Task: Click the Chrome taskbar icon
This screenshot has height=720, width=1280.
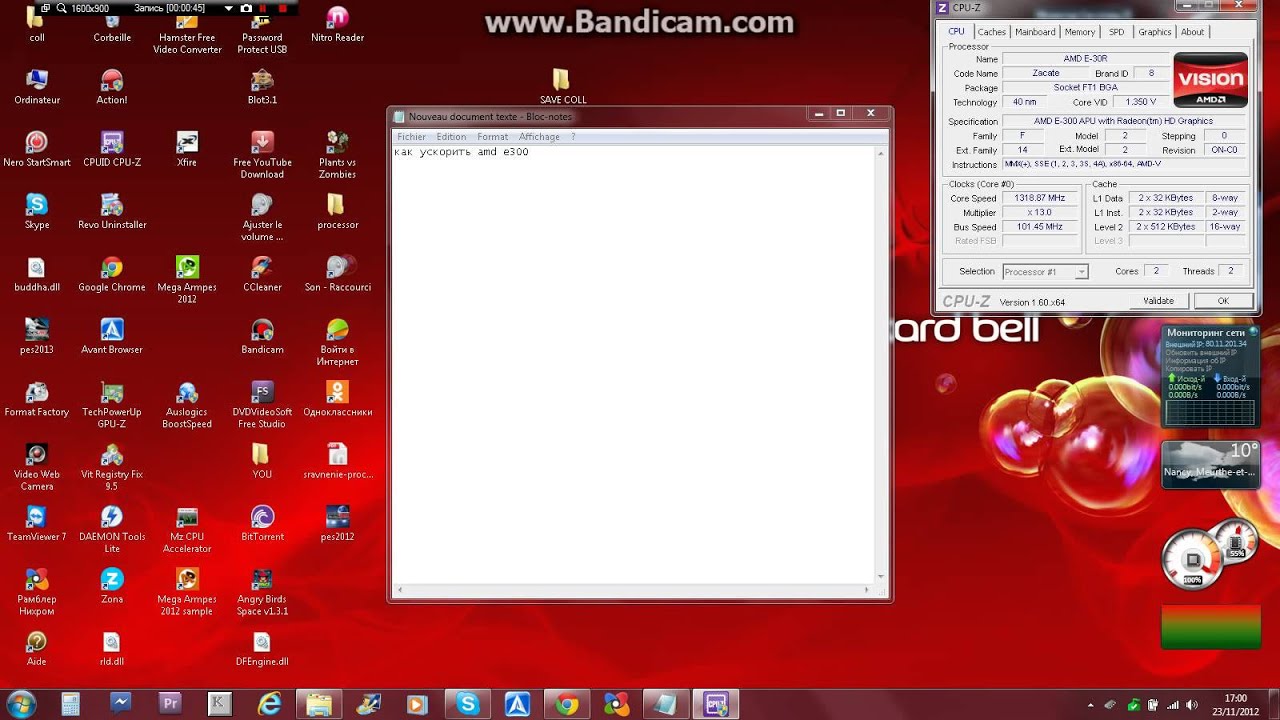Action: click(x=567, y=704)
